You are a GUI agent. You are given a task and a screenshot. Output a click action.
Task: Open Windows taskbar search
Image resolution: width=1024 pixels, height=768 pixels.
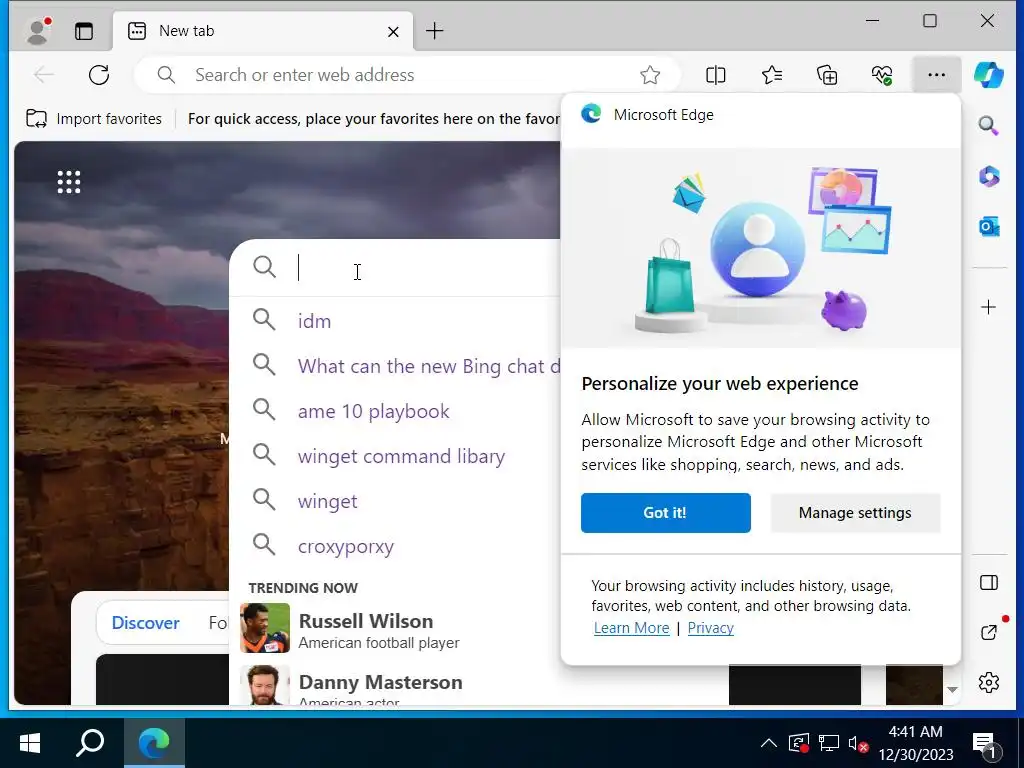click(x=90, y=743)
